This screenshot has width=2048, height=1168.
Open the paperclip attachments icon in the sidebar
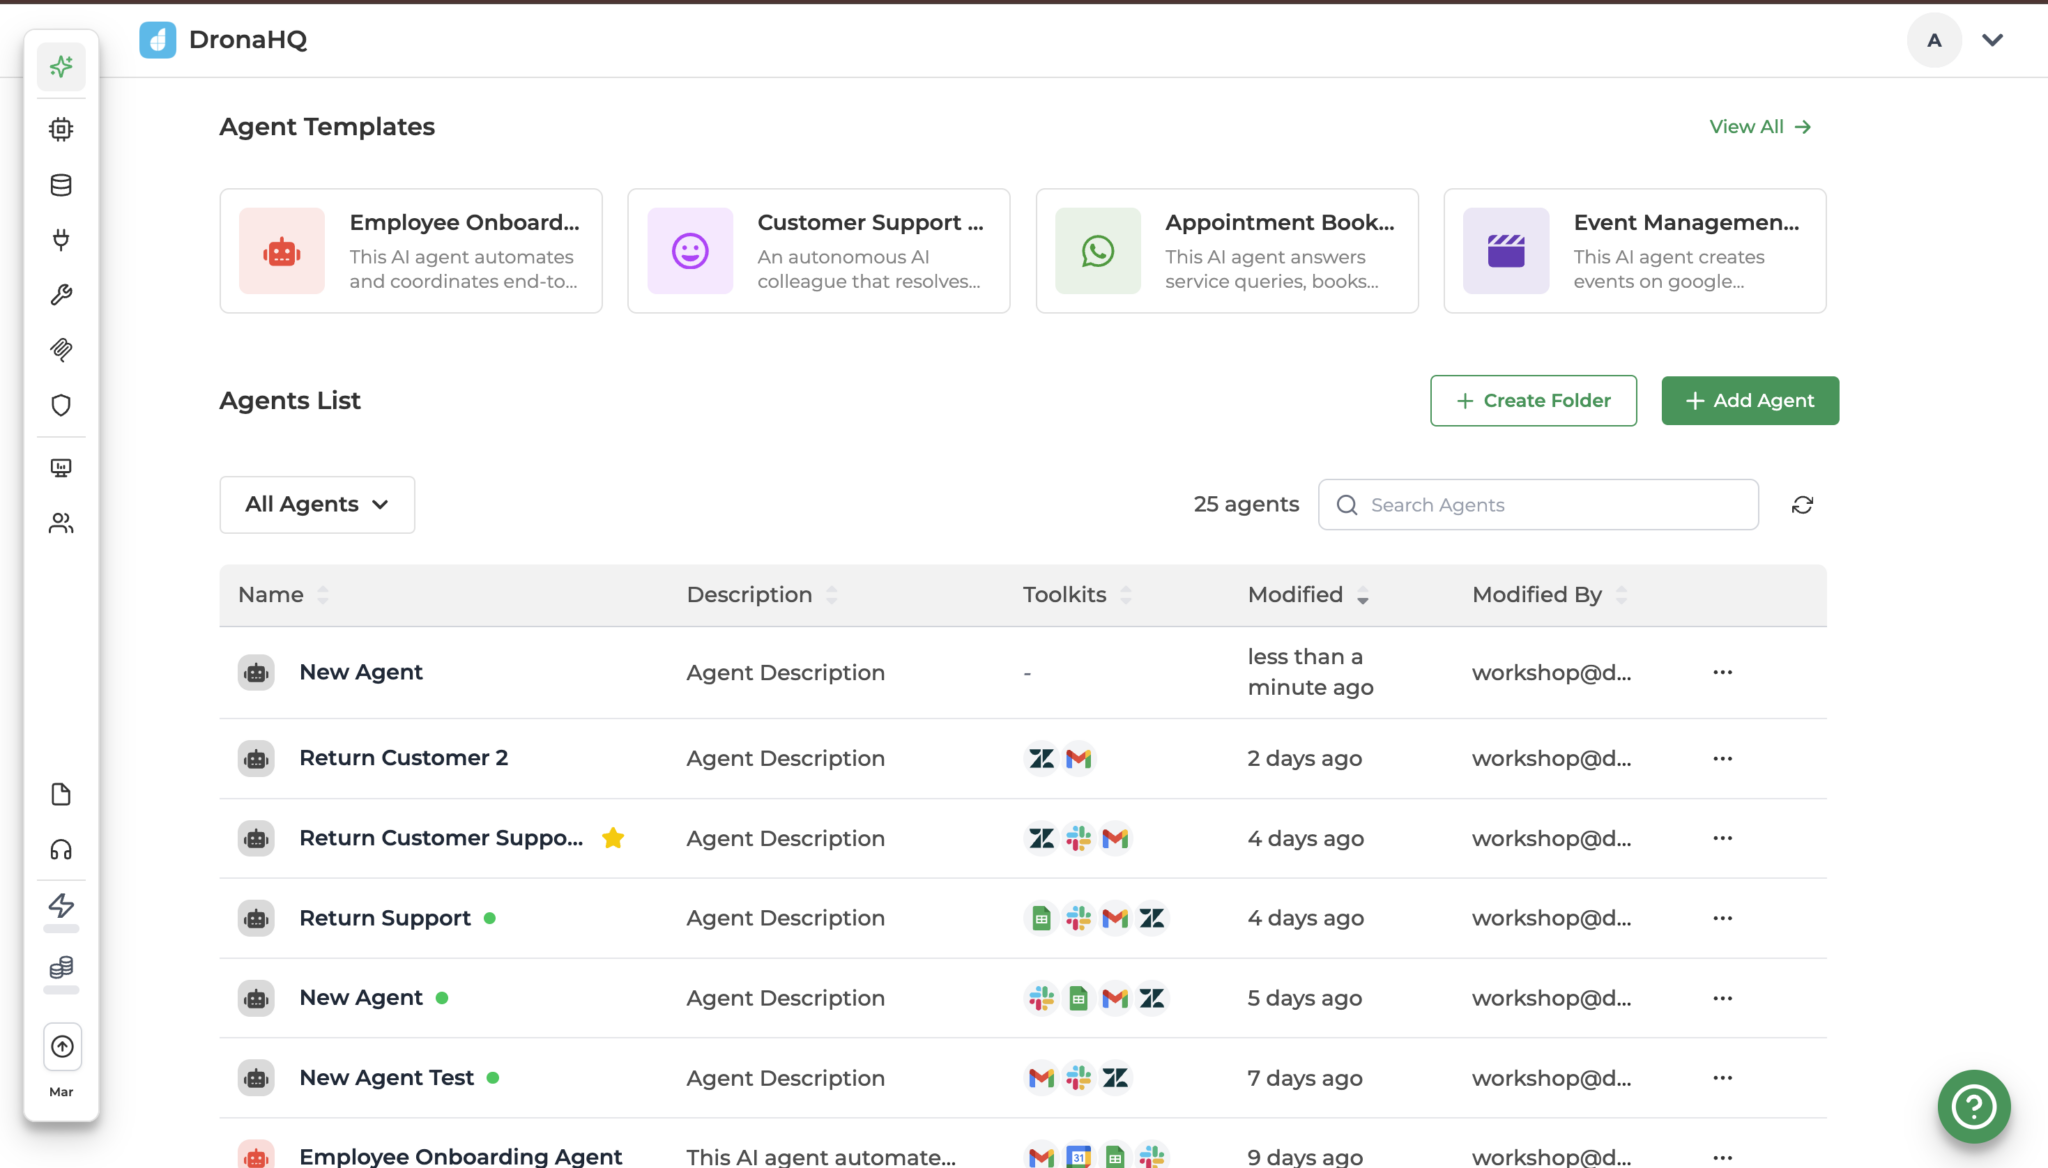click(x=61, y=350)
